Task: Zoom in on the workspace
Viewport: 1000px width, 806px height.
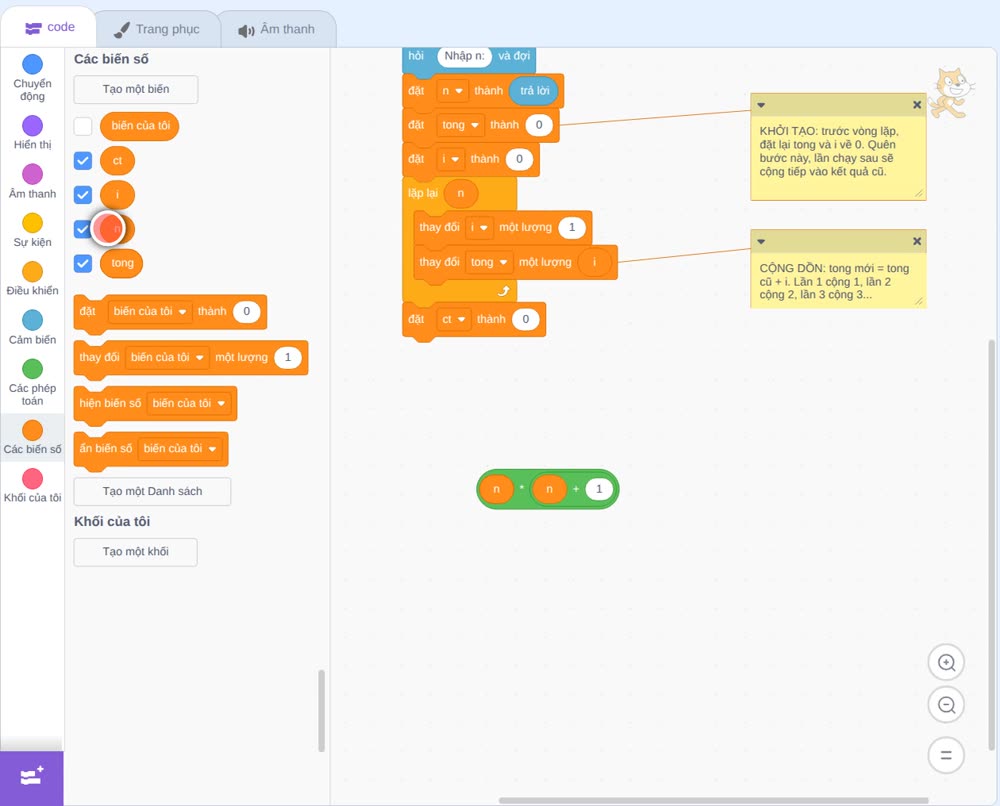Action: click(x=946, y=663)
